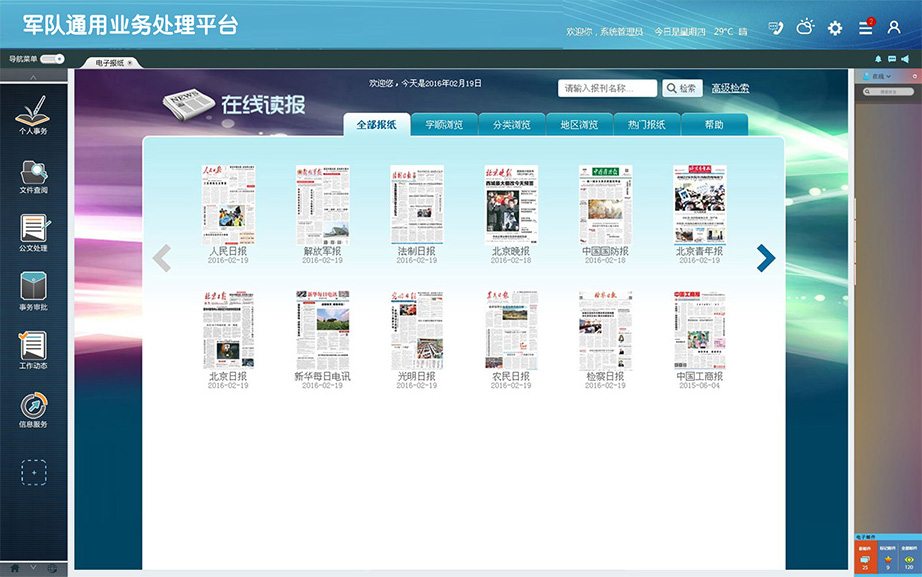Collapse sidebar using top up-chevron
Image resolution: width=922 pixels, height=577 pixels.
tap(34, 76)
